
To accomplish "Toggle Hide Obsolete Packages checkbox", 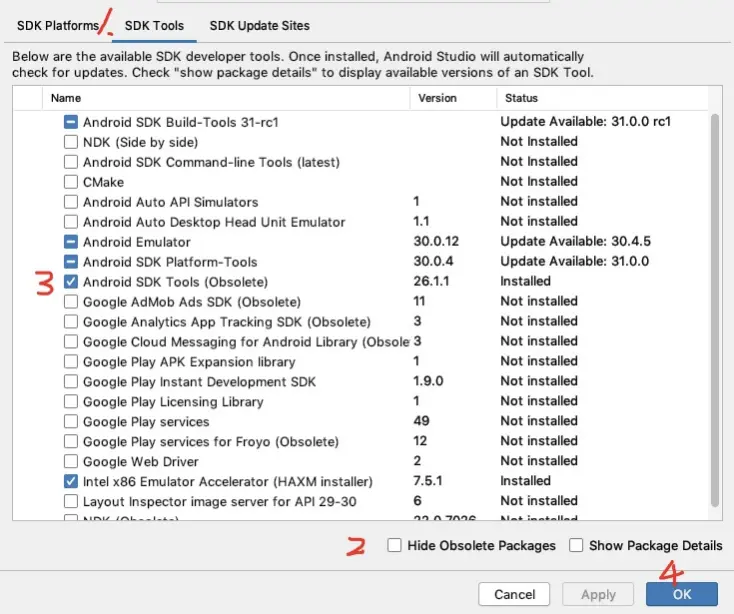I will click(x=395, y=546).
